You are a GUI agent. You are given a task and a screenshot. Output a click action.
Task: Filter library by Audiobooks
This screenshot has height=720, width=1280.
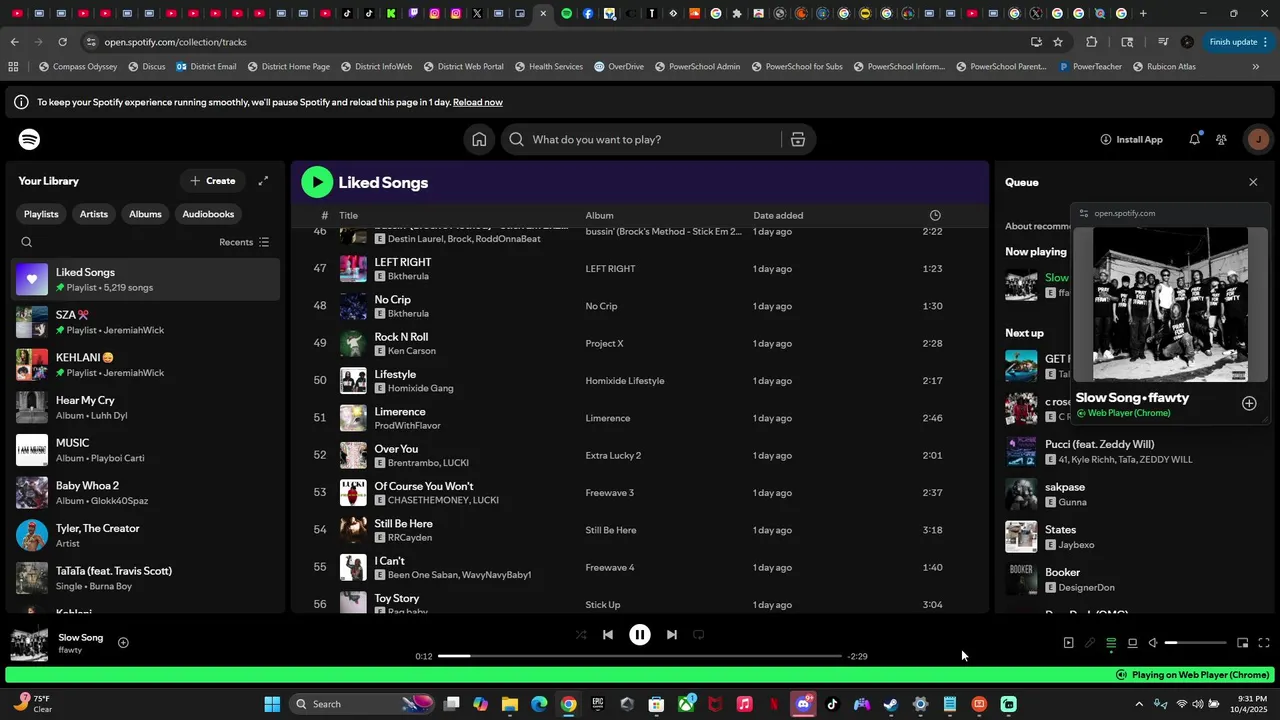(208, 214)
